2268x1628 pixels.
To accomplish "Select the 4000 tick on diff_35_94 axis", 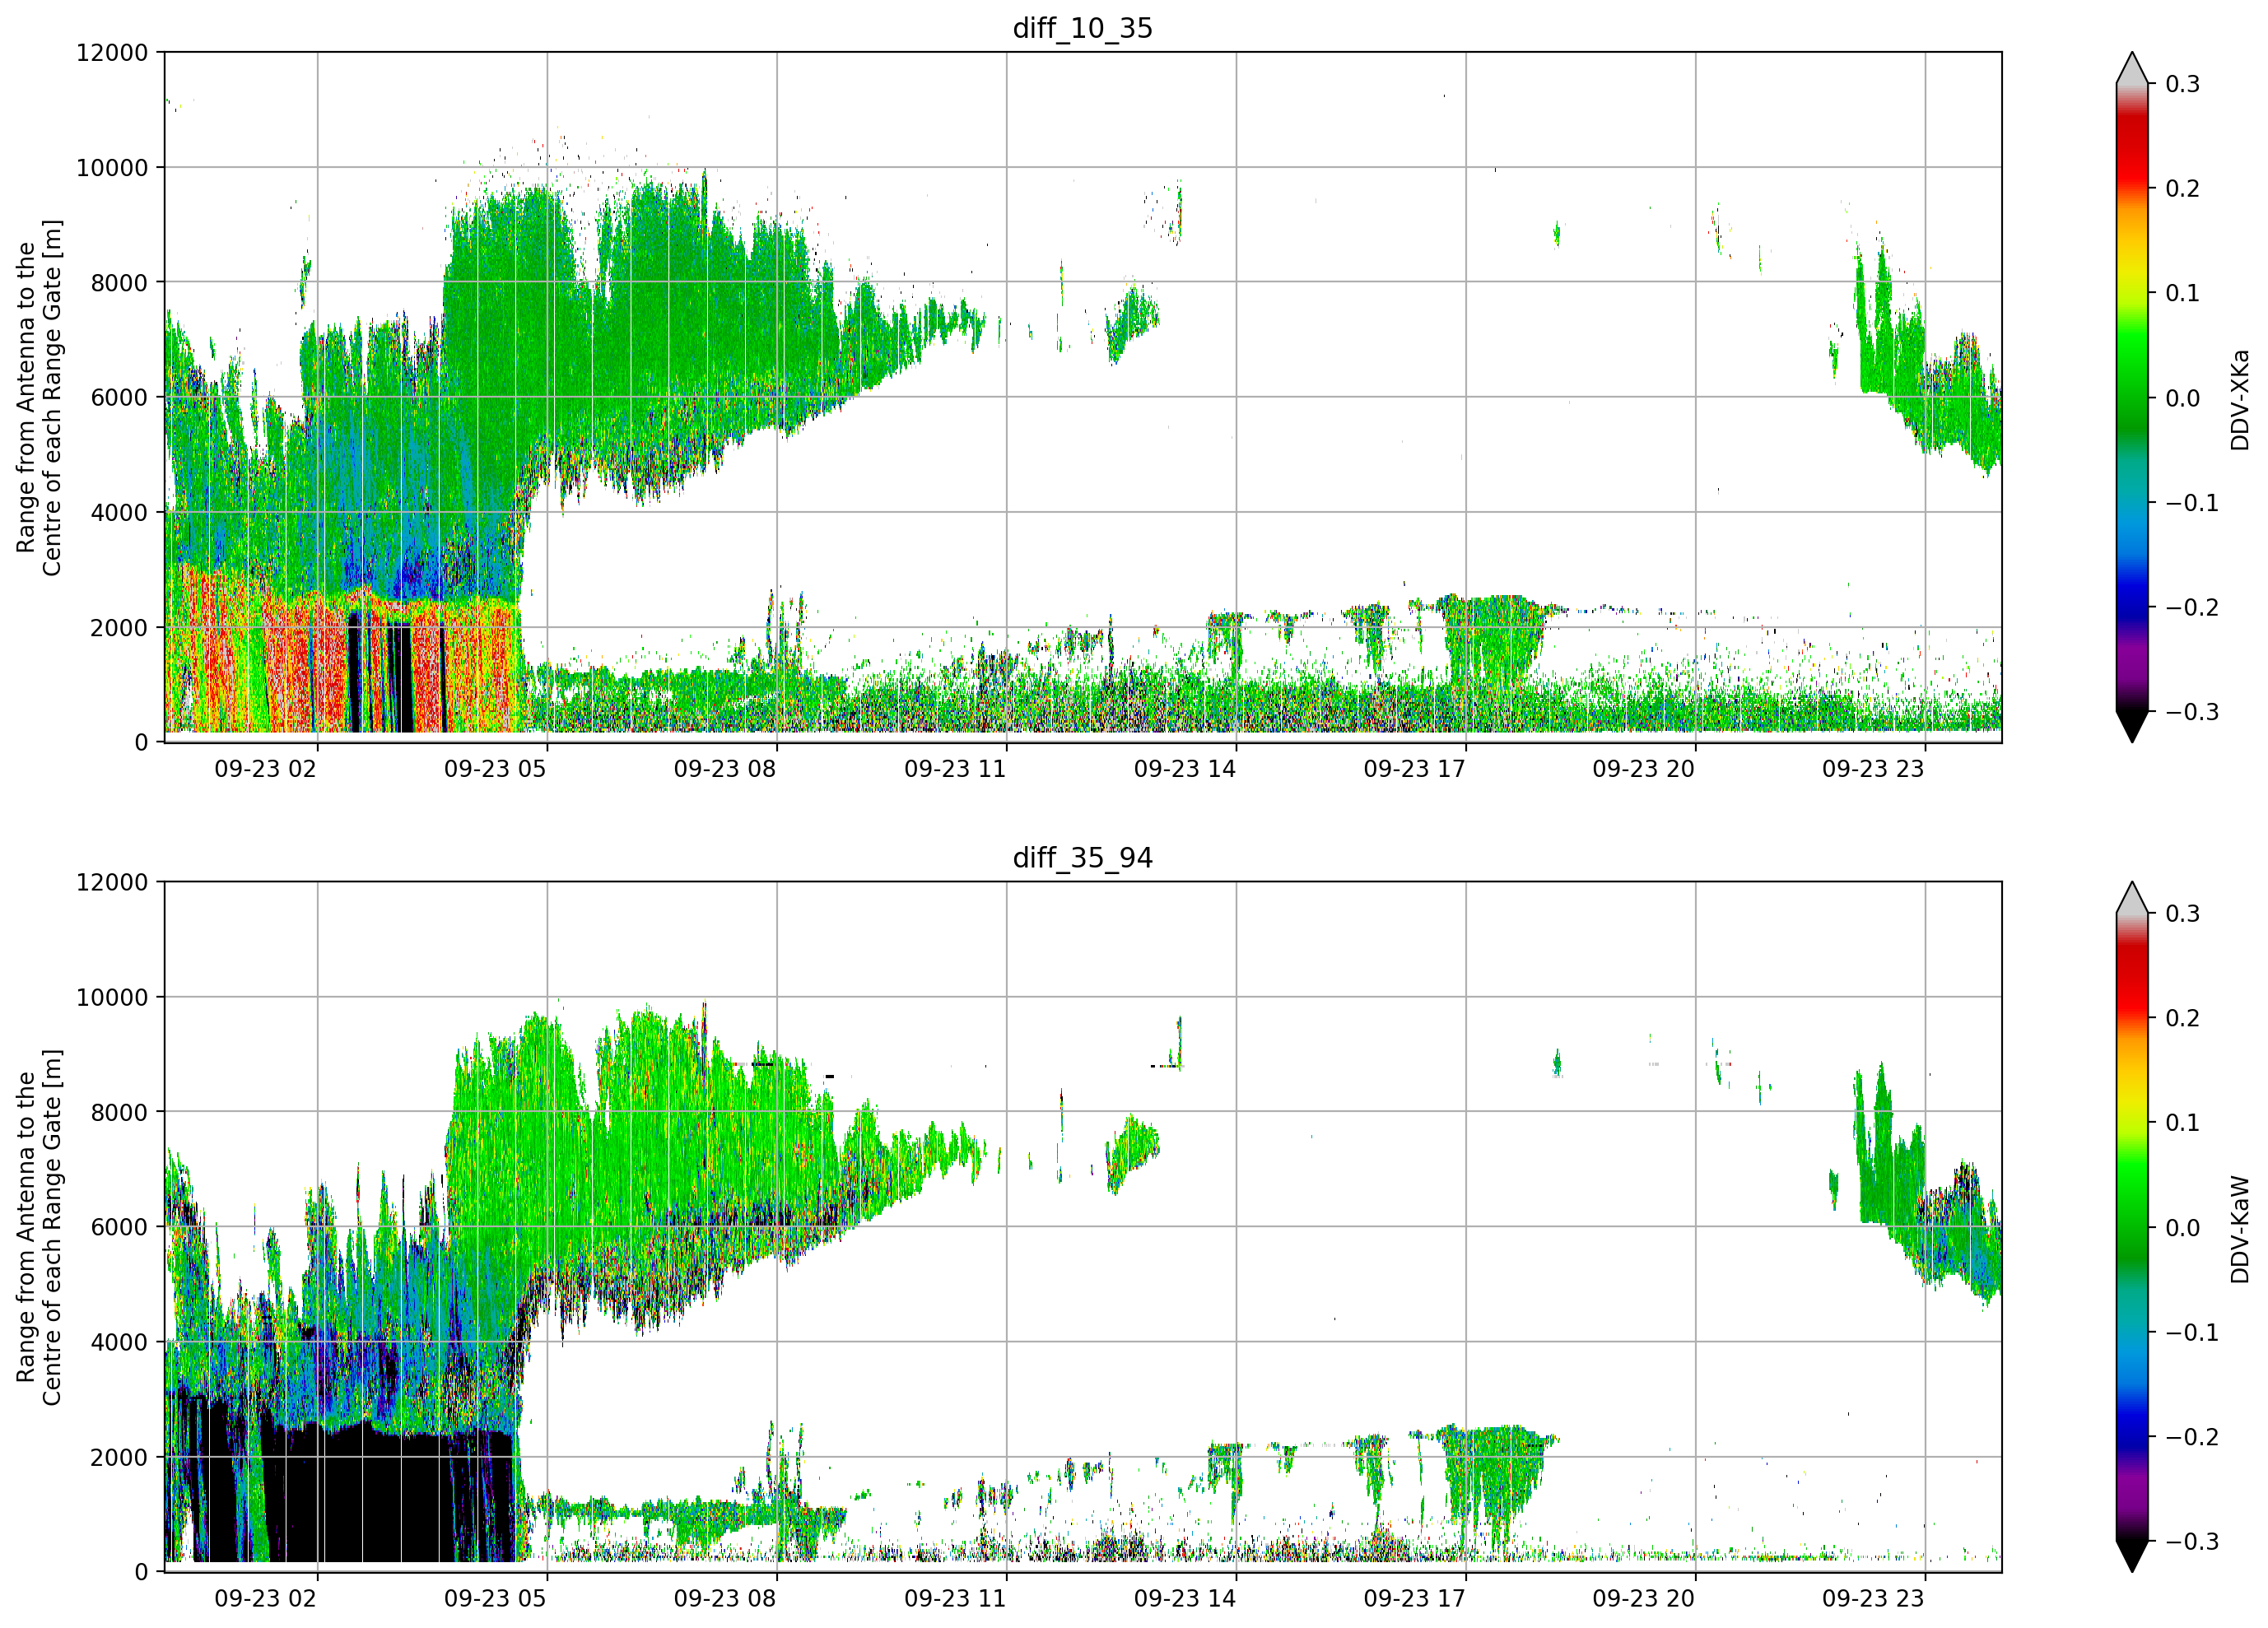I will (119, 1343).
